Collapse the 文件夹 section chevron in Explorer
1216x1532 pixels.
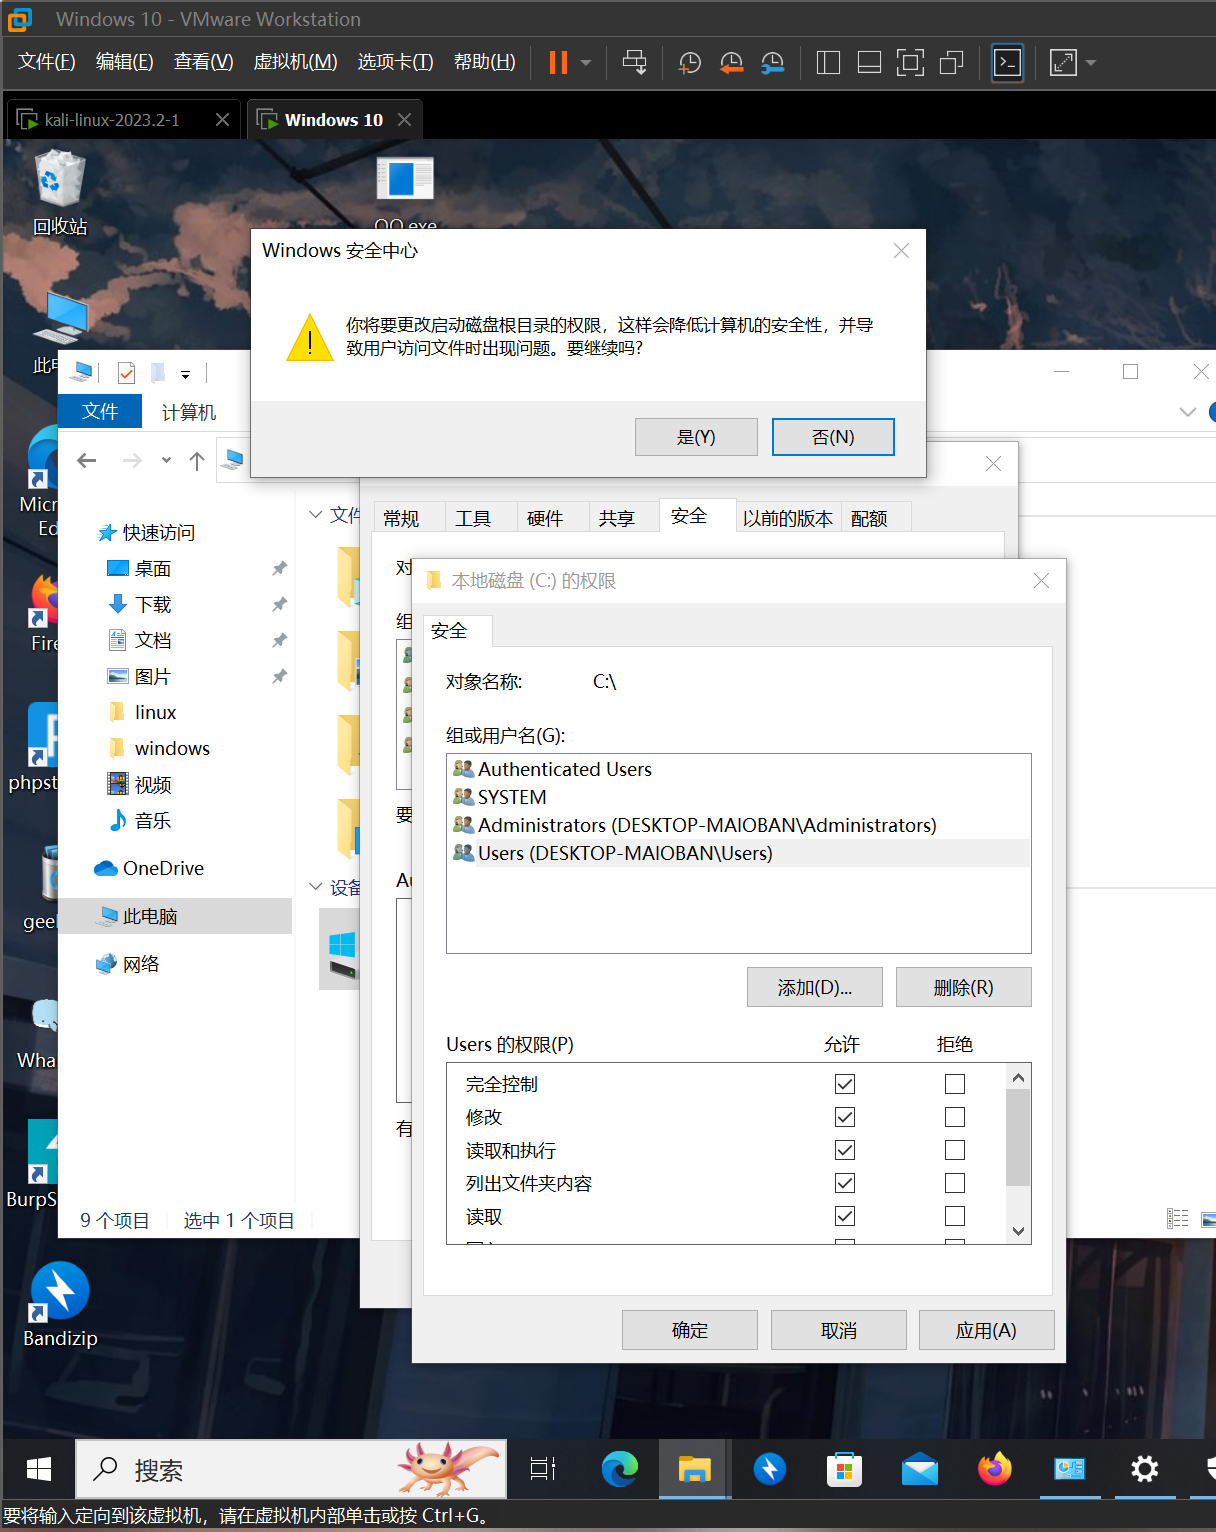(x=316, y=514)
